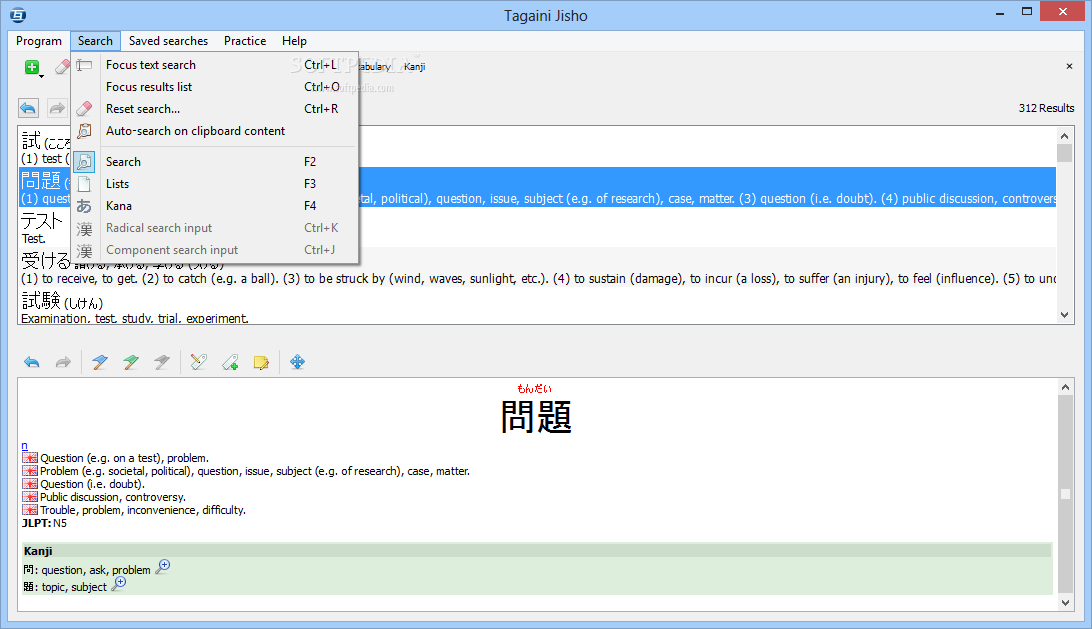Select the Lists F3 menu entry
1092x629 pixels.
click(215, 184)
